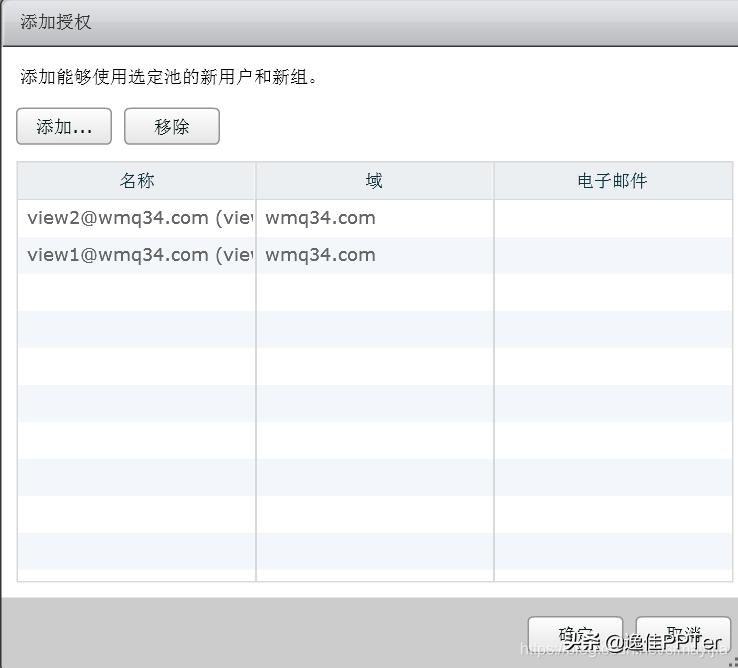Click the 添加... button
The image size is (738, 668).
(x=64, y=126)
